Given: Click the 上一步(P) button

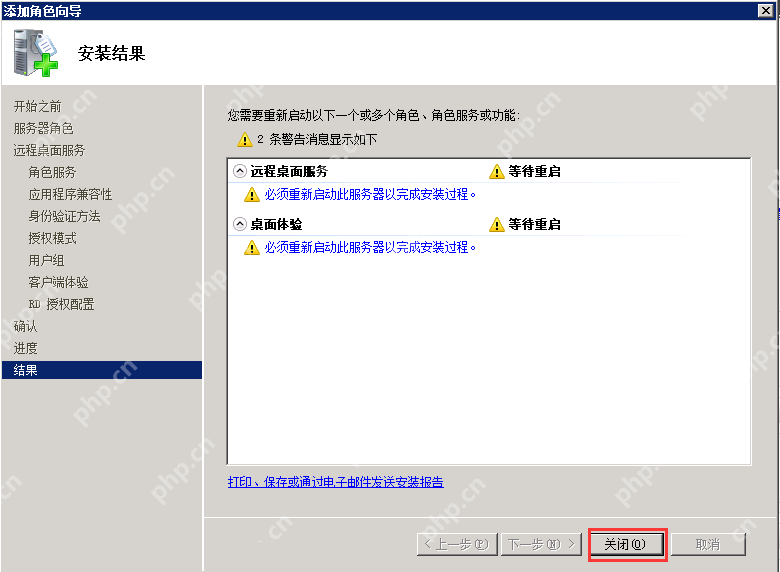Looking at the screenshot, I should coord(457,545).
